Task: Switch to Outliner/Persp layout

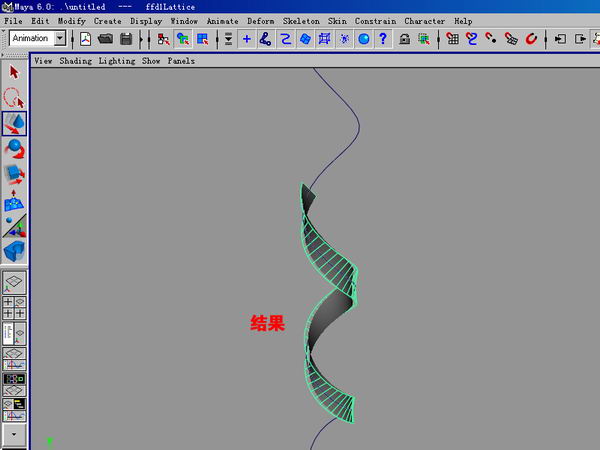Action: (14, 334)
